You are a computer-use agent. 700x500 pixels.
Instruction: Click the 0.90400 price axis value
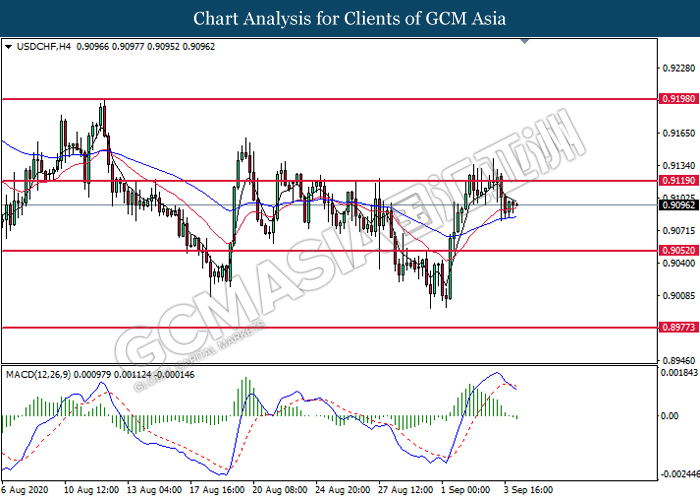point(679,263)
